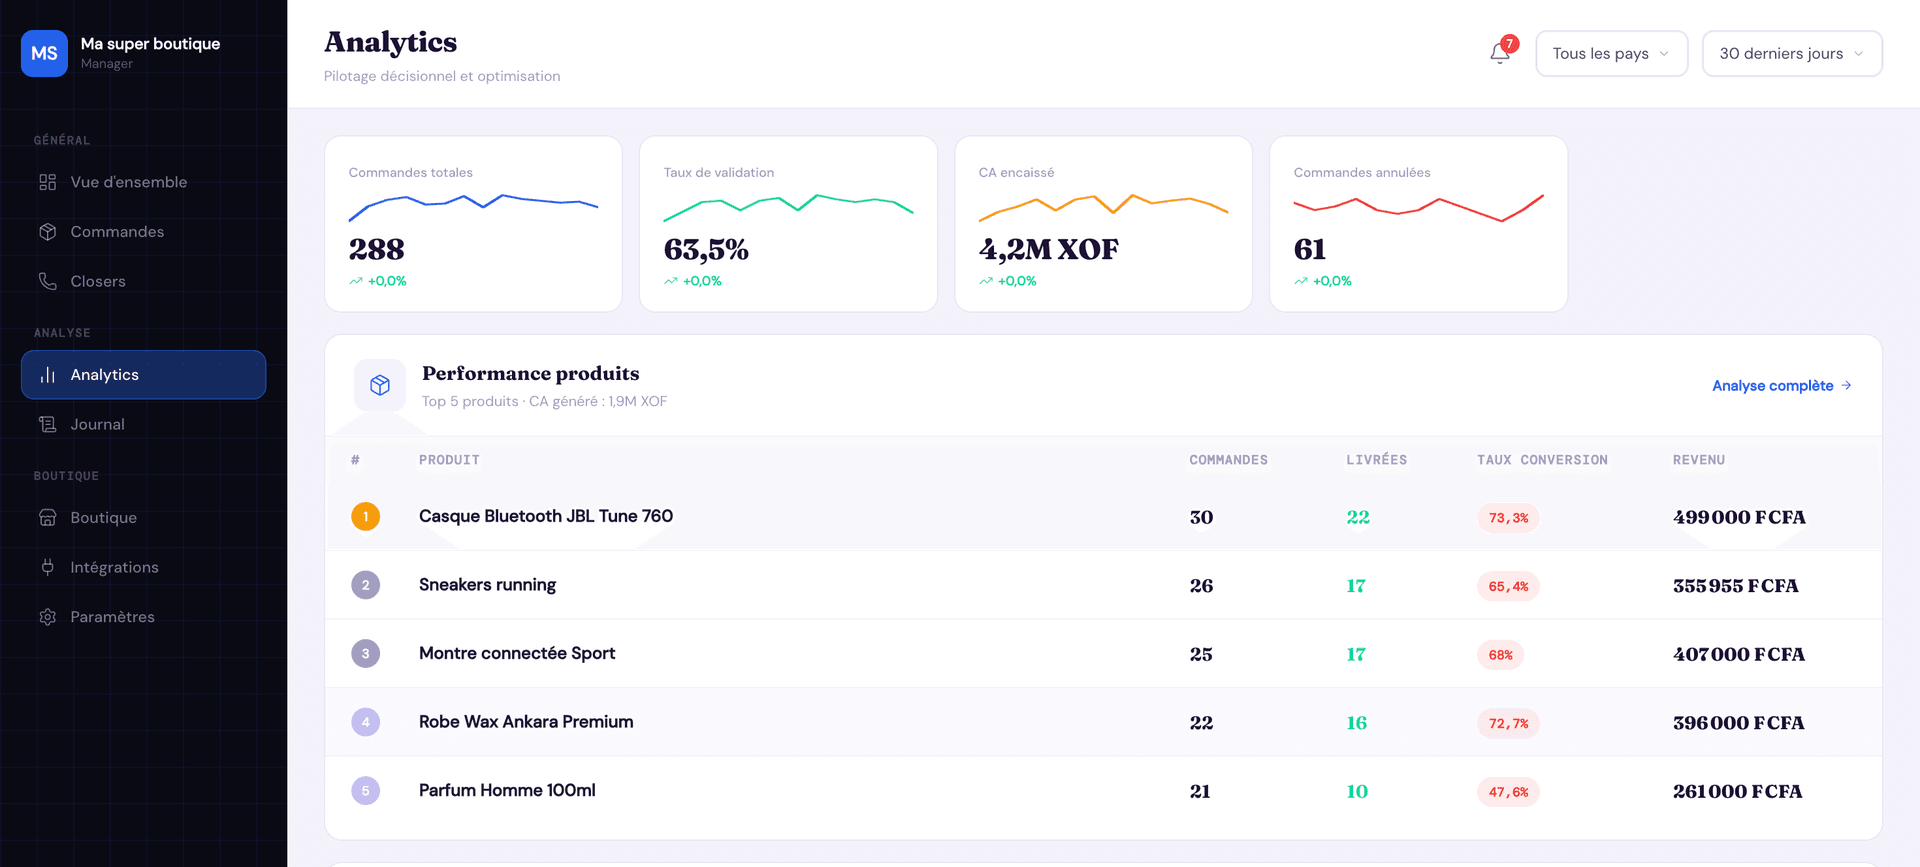Click trend arrow under CA encaissé
This screenshot has width=1920, height=867.
986,281
